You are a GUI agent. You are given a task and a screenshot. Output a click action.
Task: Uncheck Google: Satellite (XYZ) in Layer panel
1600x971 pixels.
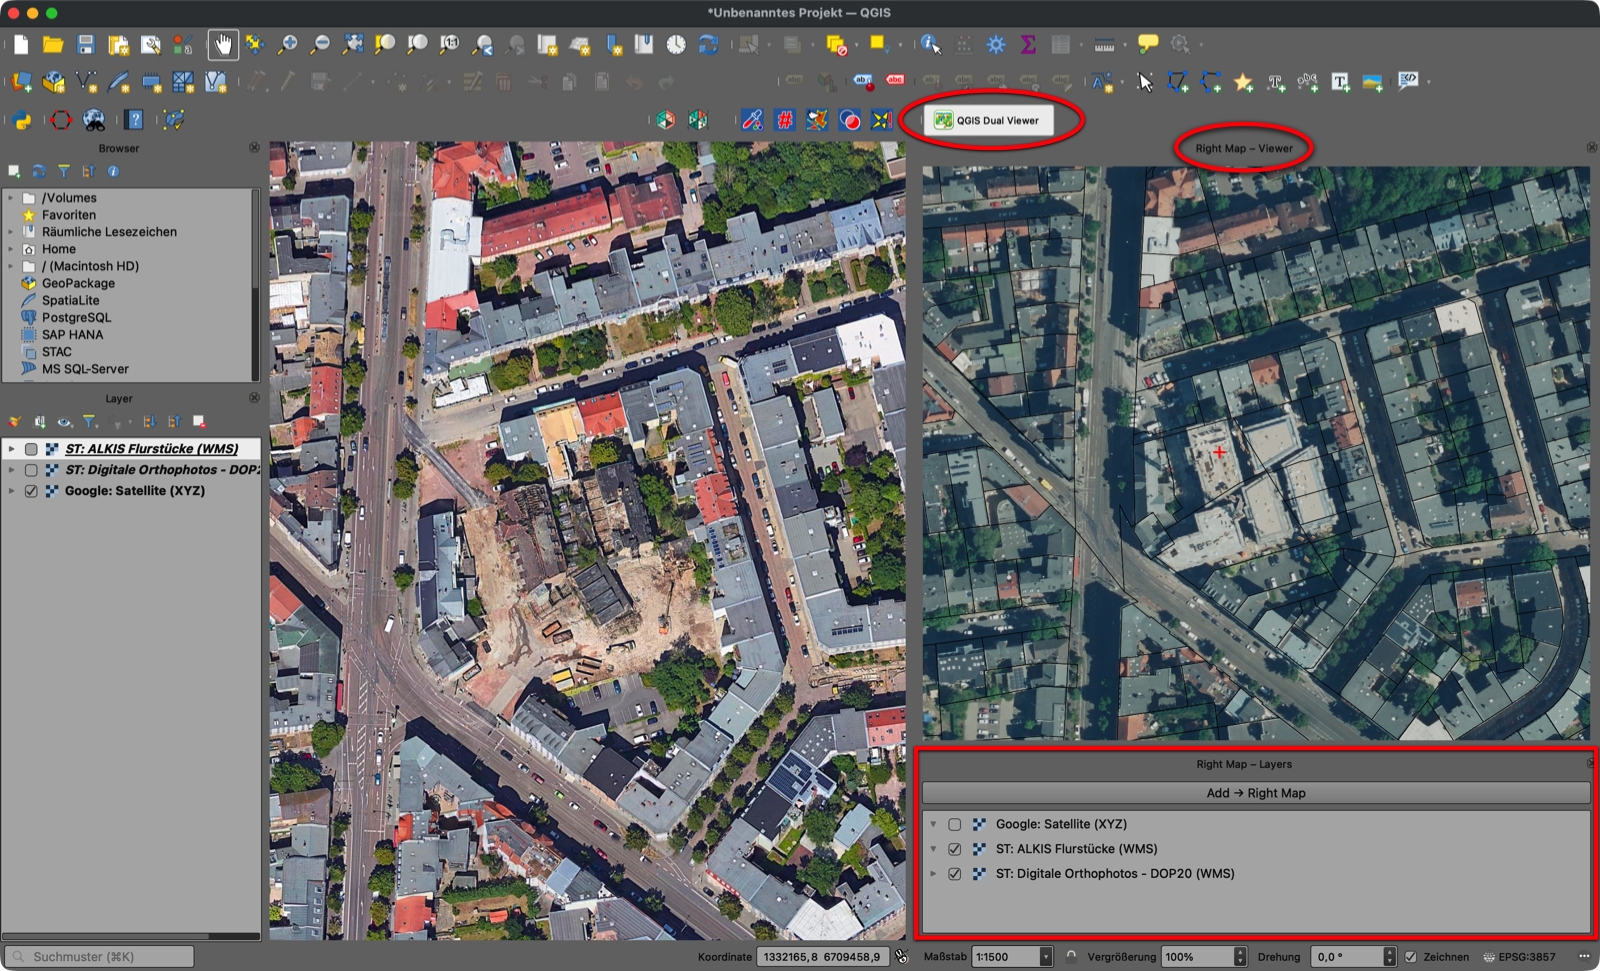(x=31, y=491)
